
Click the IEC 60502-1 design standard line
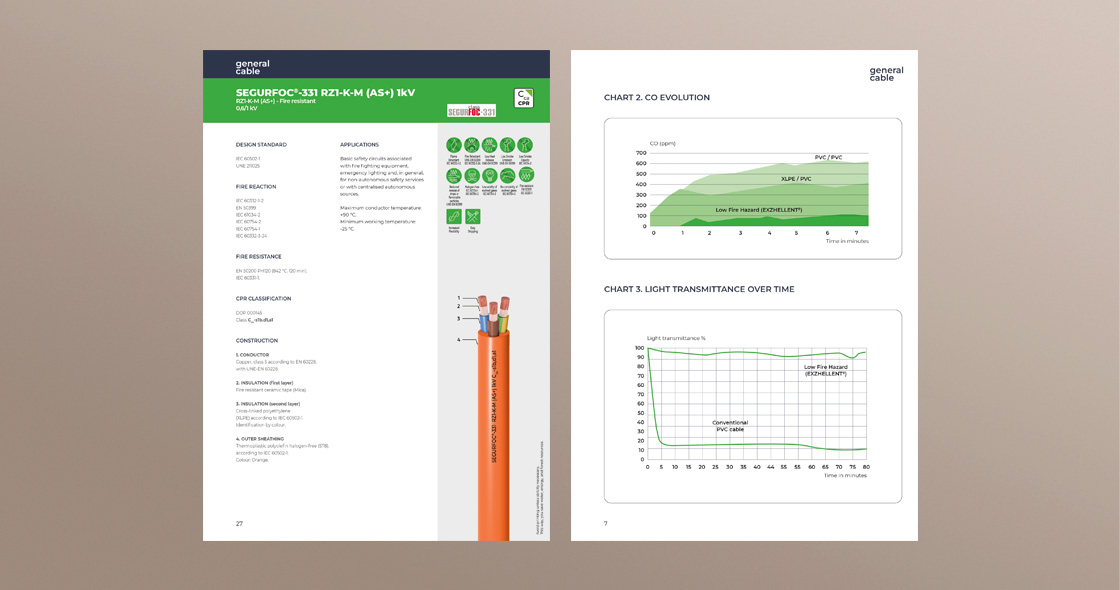(x=248, y=159)
